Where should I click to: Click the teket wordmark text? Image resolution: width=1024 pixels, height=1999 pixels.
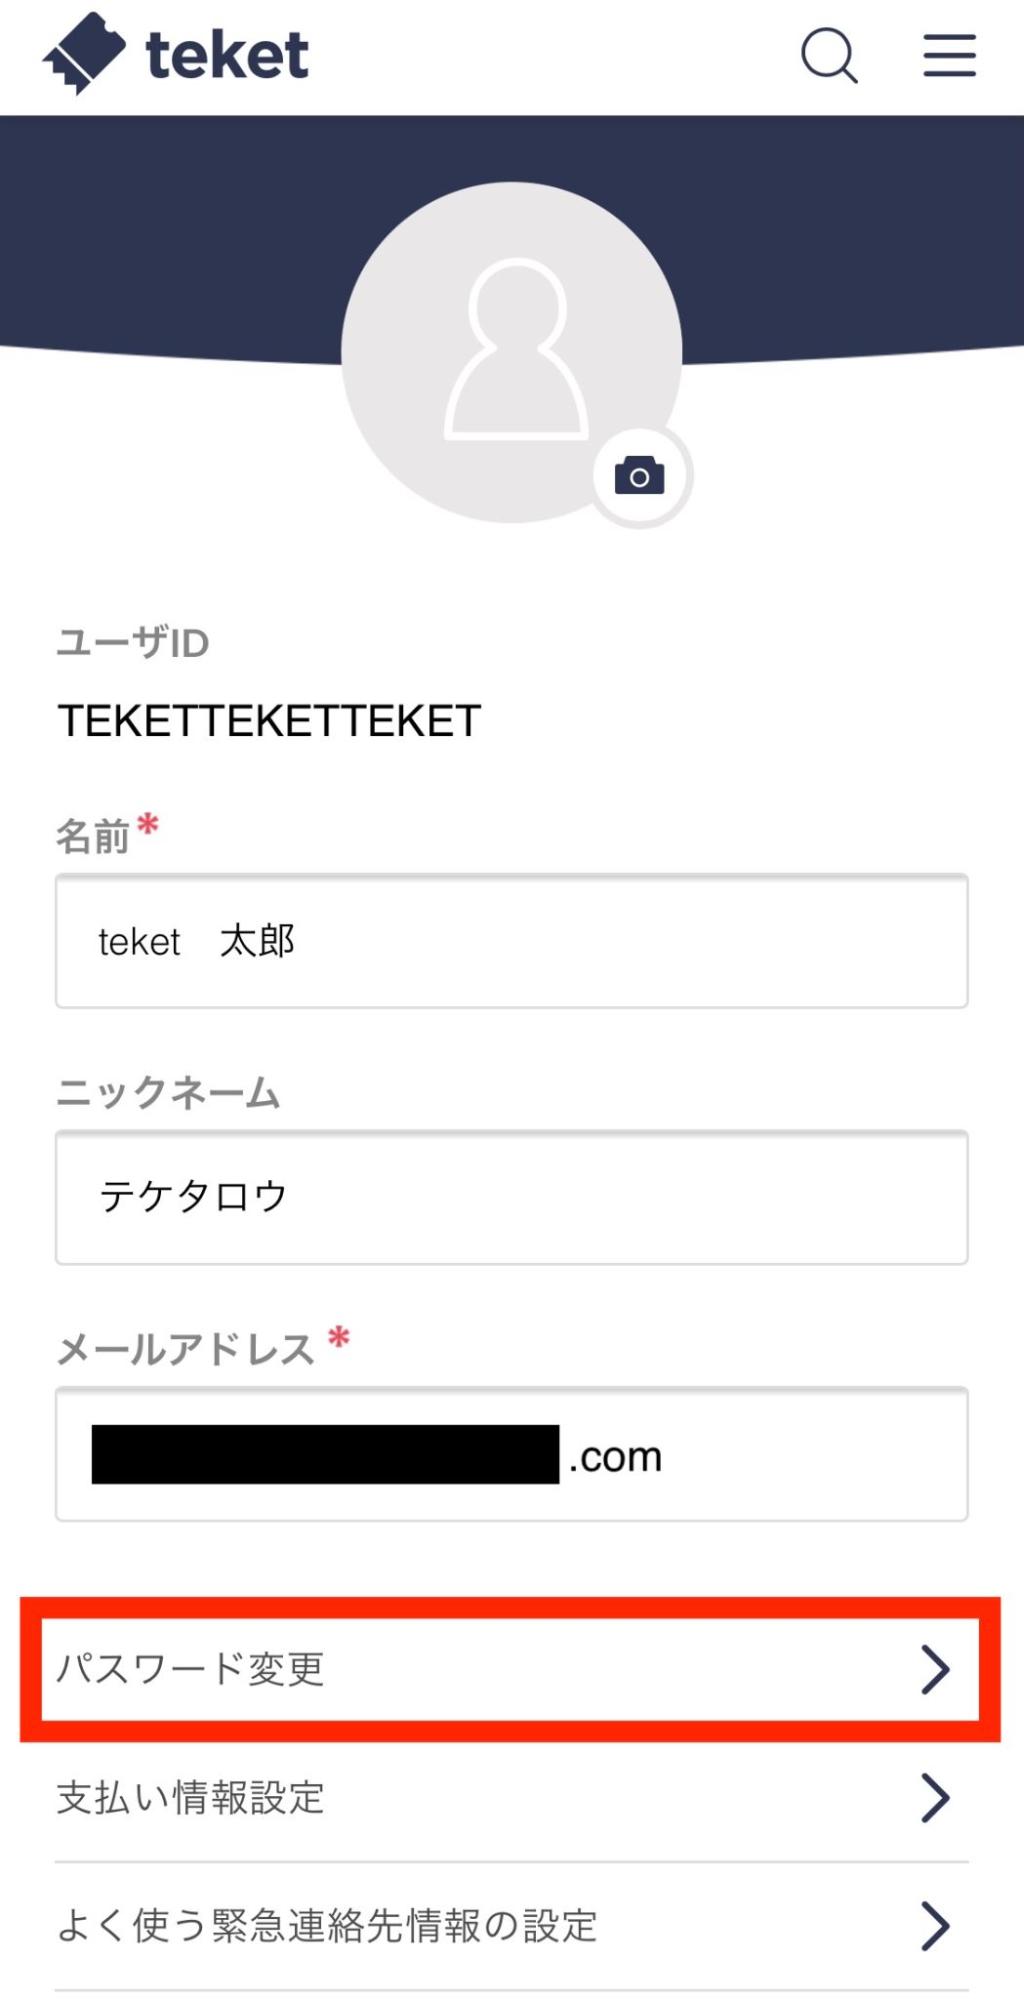(227, 55)
